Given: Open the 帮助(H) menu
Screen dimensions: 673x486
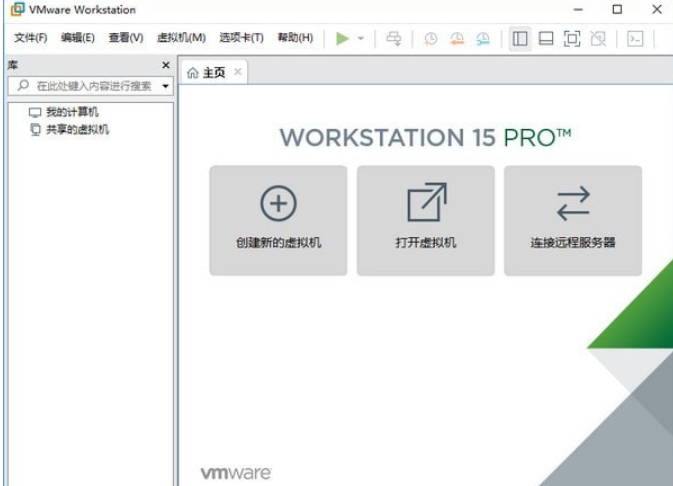Looking at the screenshot, I should 295,38.
